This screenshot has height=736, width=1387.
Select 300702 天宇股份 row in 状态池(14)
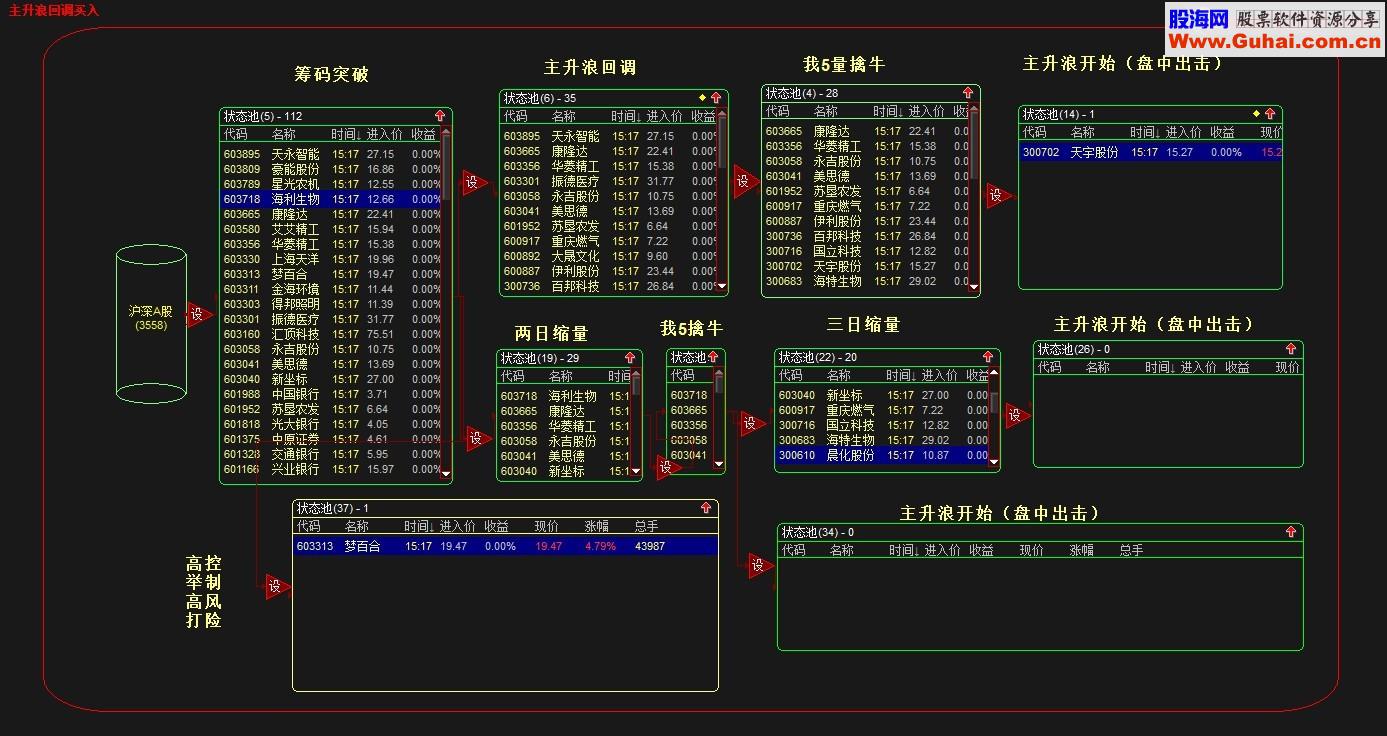click(x=1150, y=153)
